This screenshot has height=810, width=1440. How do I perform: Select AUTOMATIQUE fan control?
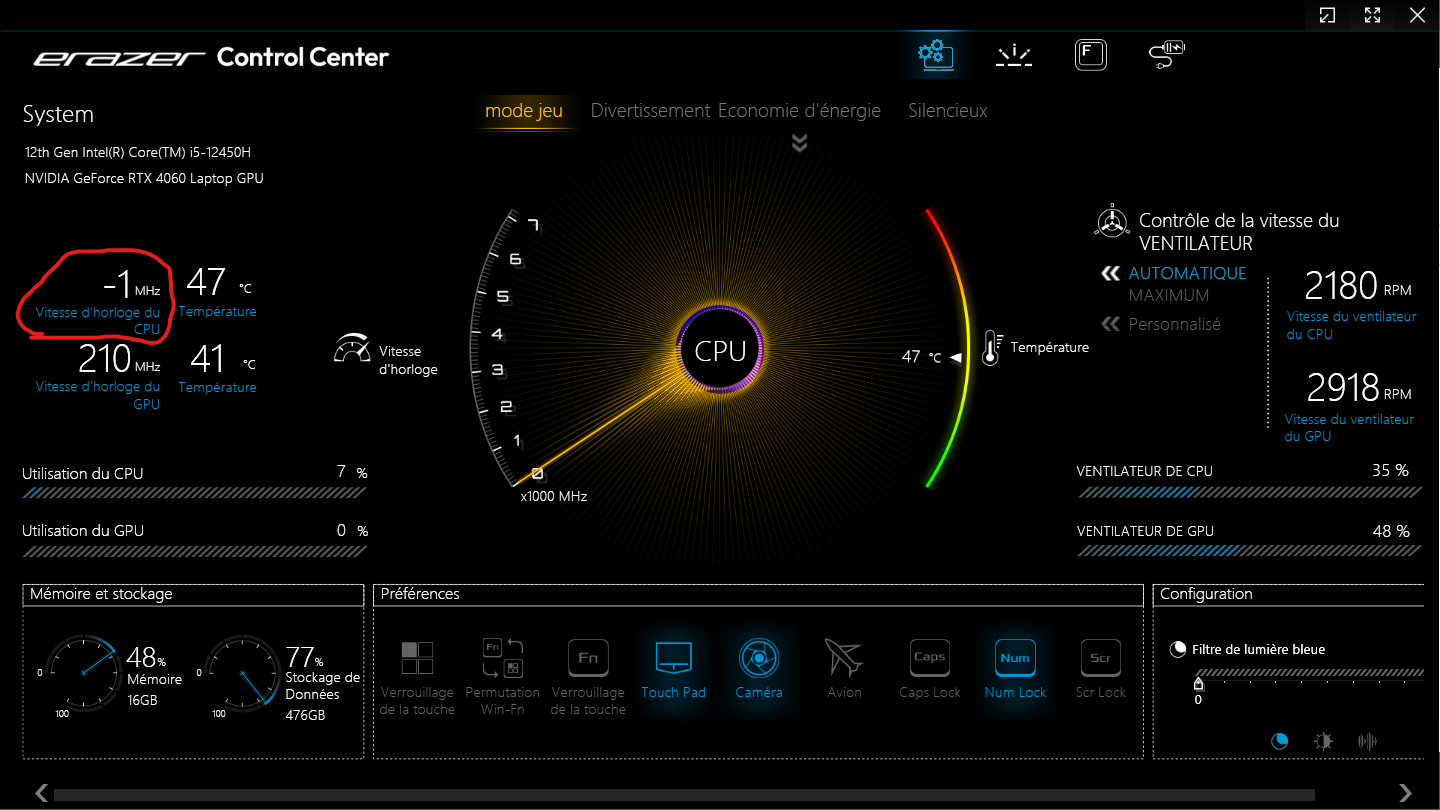click(1187, 272)
